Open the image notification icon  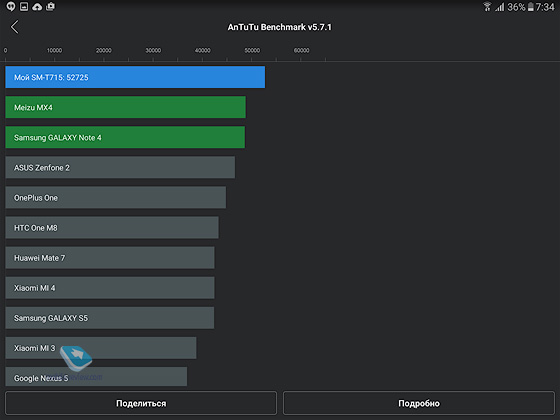(x=24, y=6)
